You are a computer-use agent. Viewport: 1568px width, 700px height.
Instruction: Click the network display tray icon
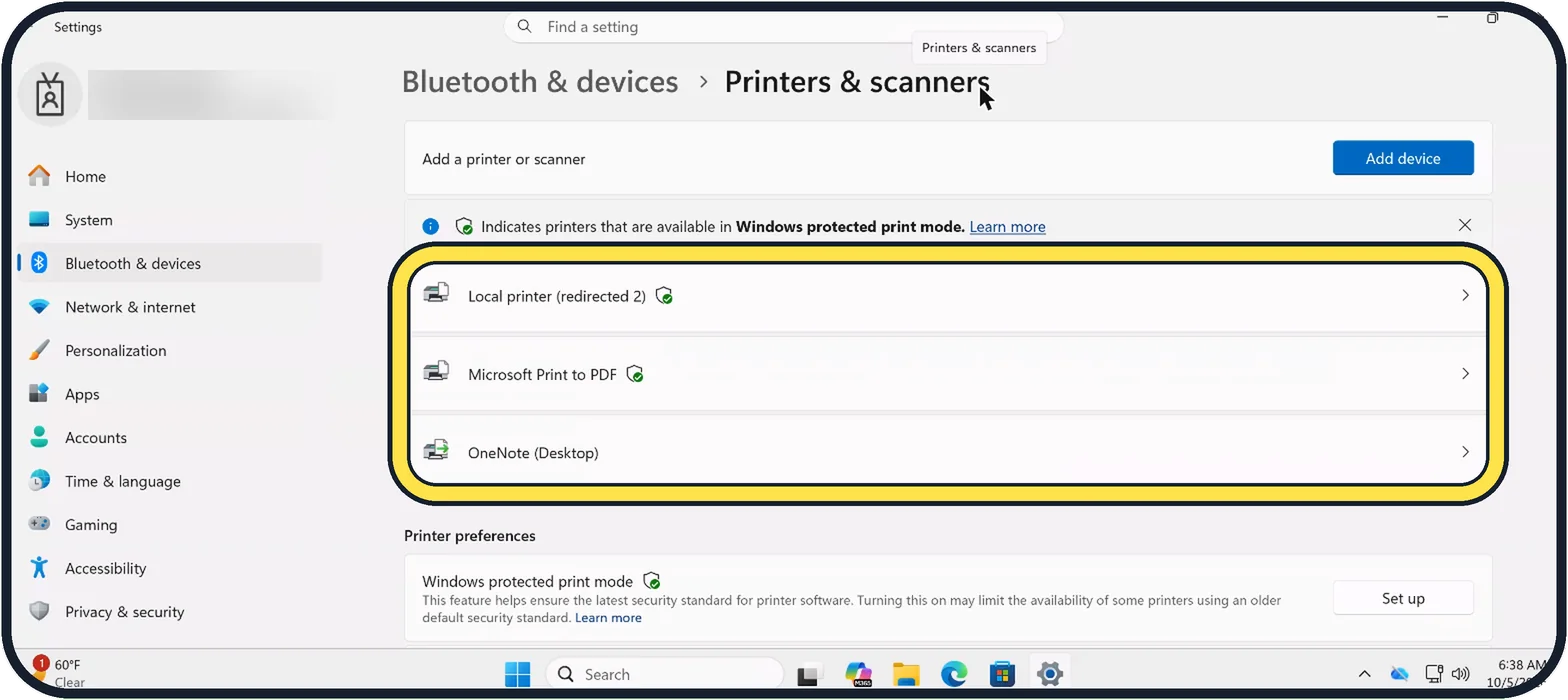[x=1434, y=674]
